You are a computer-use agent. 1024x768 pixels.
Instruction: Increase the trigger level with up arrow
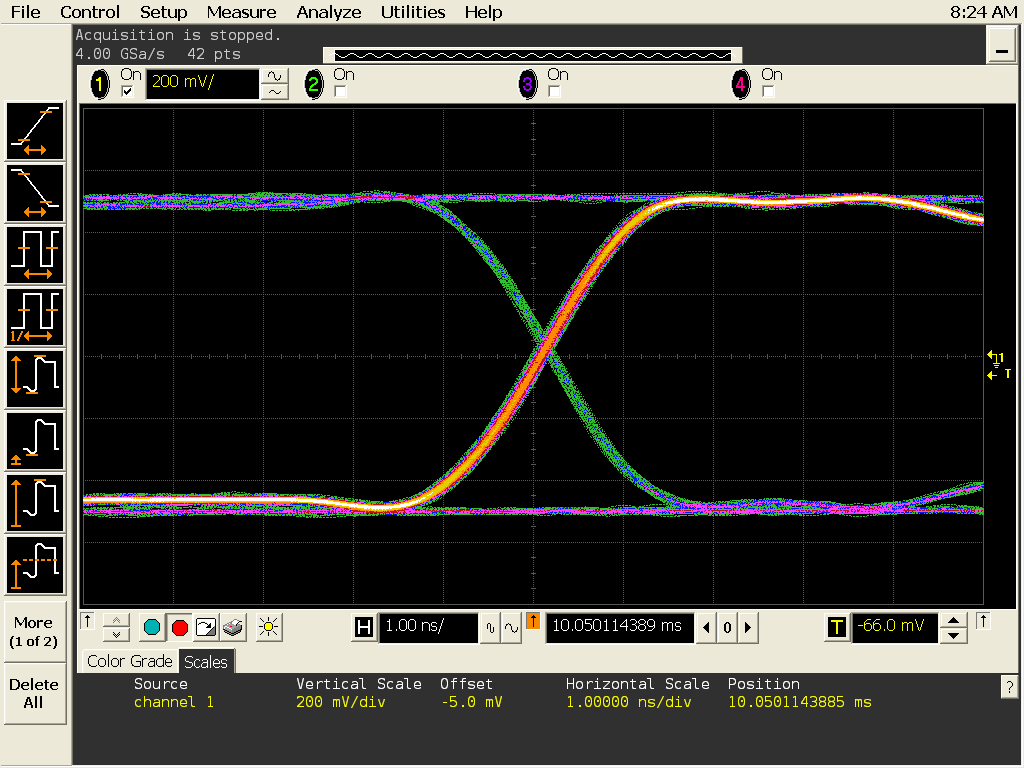955,620
